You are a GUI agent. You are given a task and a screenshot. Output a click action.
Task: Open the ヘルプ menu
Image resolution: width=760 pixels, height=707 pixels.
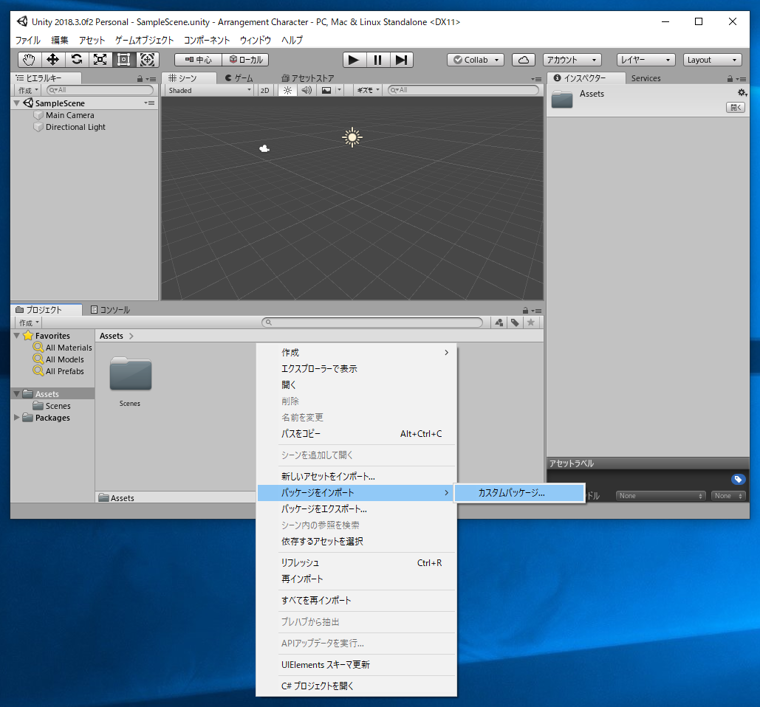coord(292,40)
